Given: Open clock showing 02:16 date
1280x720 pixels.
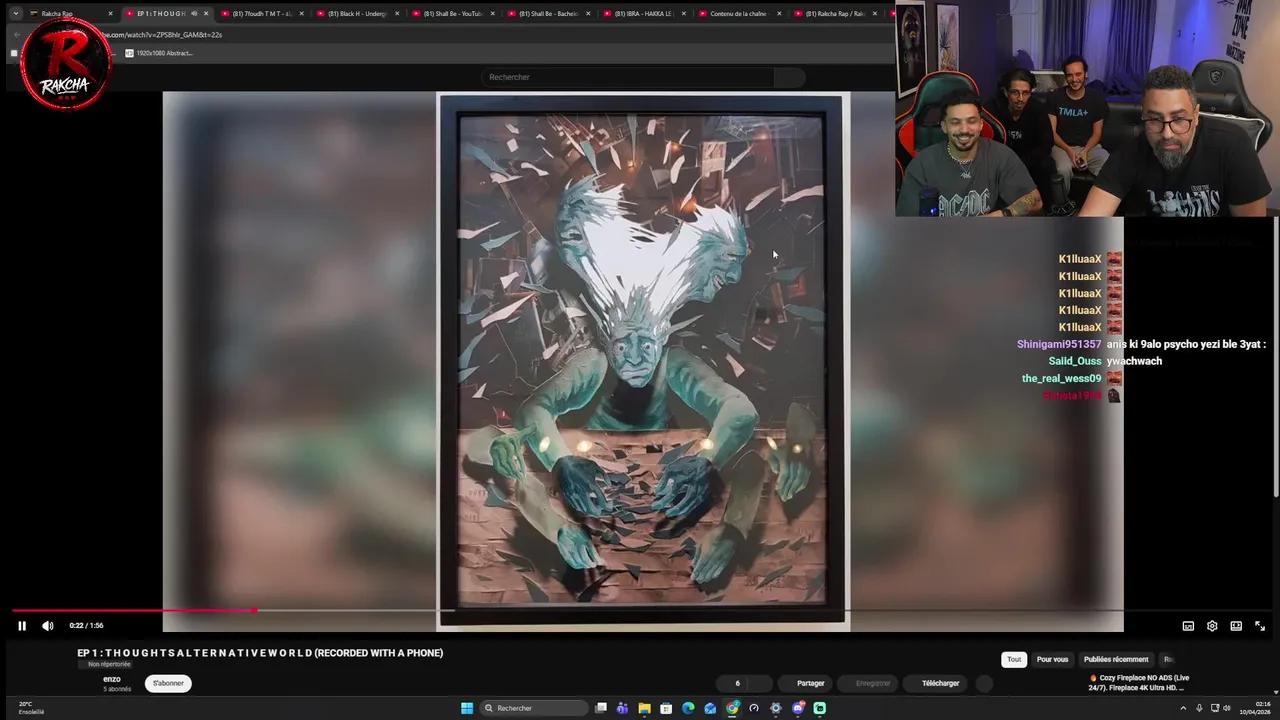Looking at the screenshot, I should pos(1255,708).
